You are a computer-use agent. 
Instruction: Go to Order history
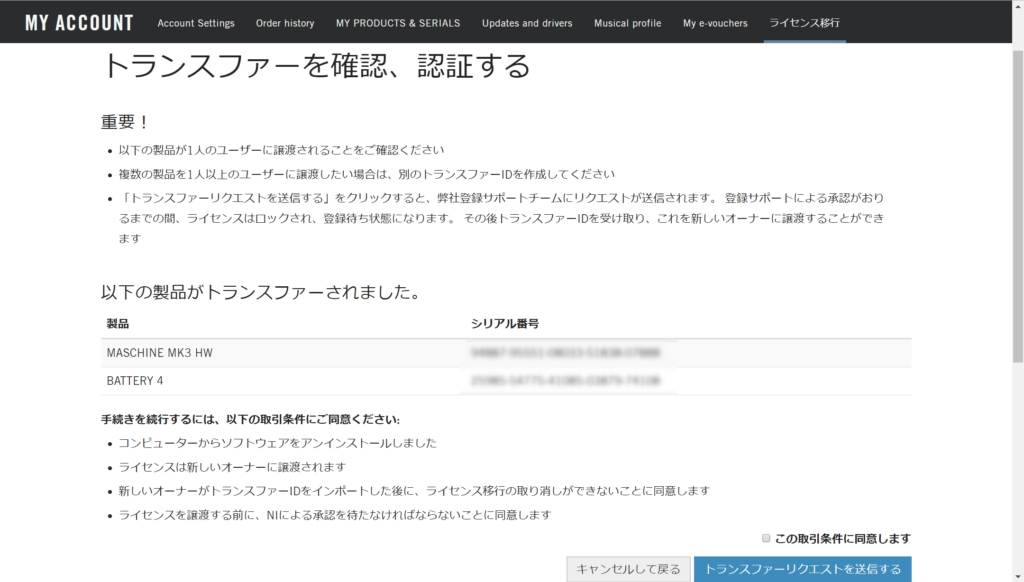[x=285, y=23]
